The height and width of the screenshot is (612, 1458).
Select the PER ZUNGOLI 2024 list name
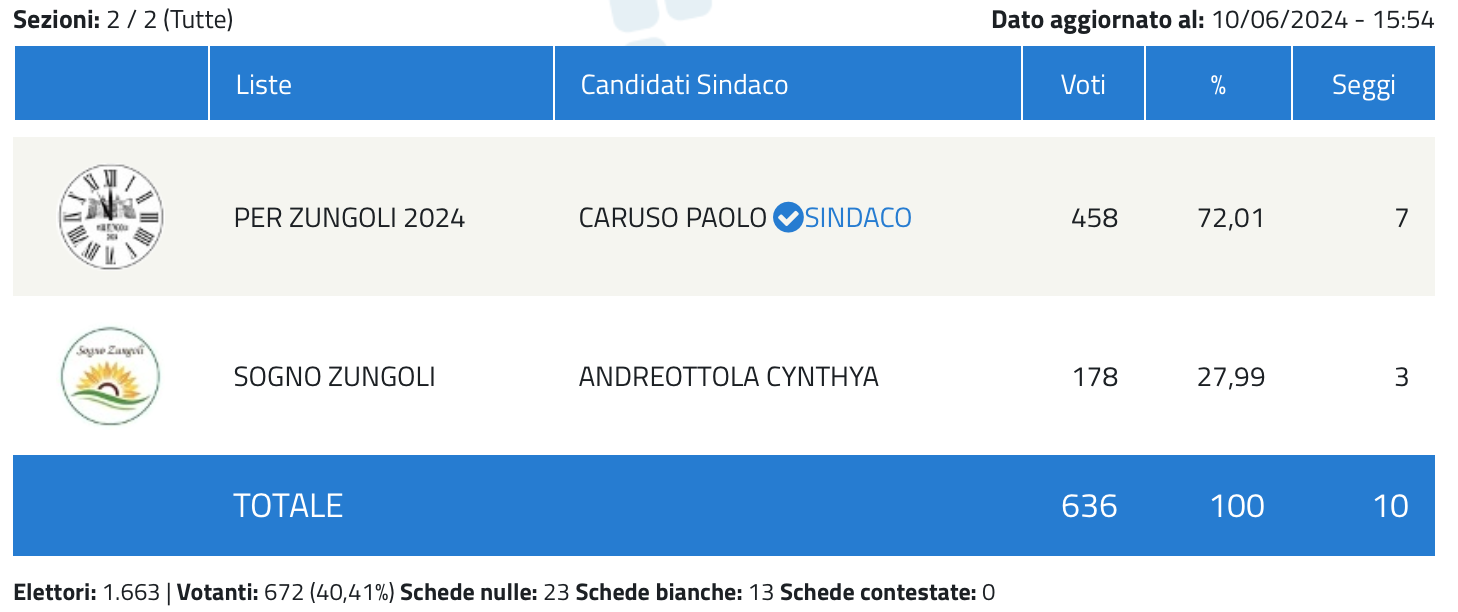click(x=349, y=217)
